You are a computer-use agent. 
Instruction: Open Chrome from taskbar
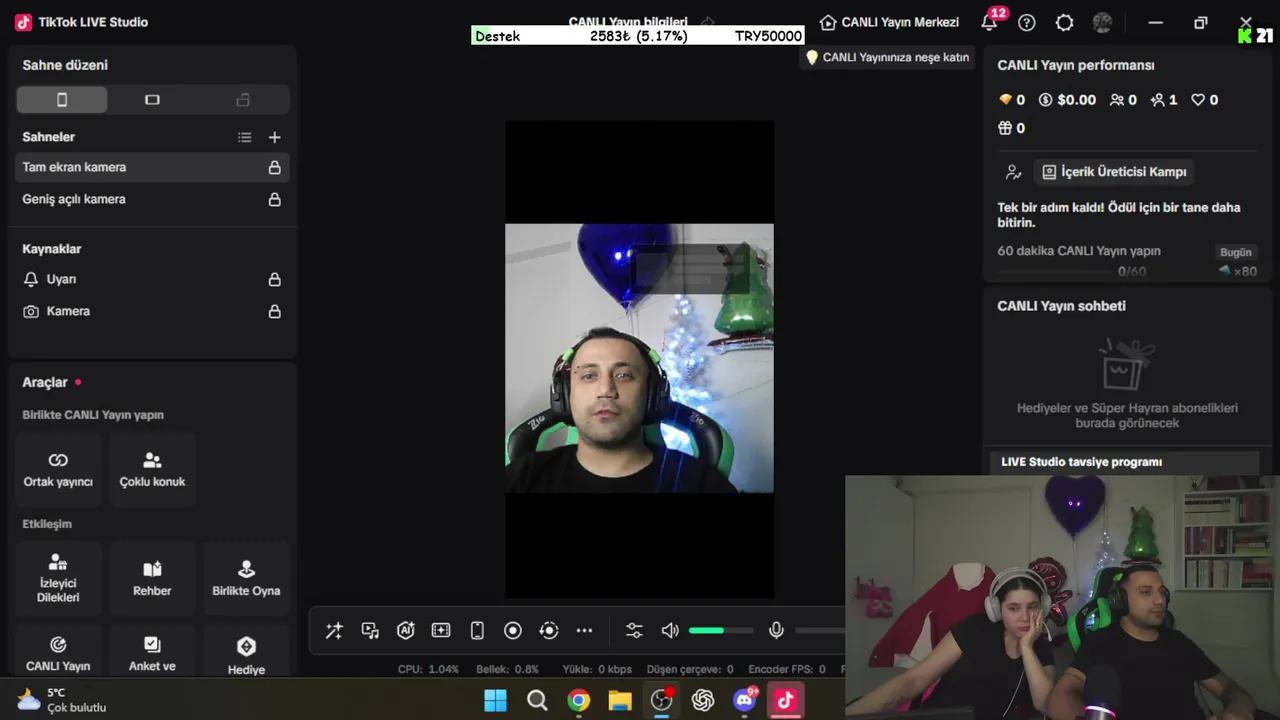click(x=579, y=700)
